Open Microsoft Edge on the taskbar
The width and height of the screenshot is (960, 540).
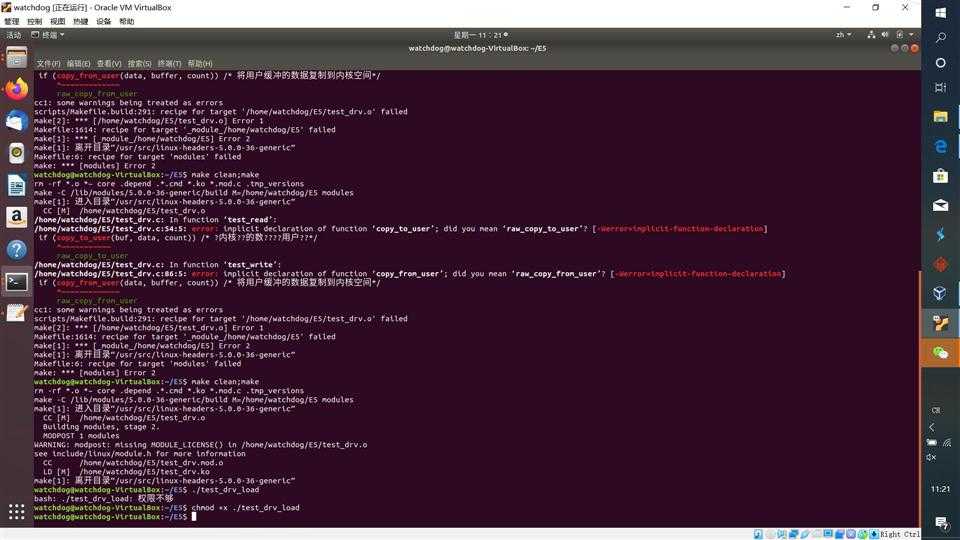[x=940, y=146]
